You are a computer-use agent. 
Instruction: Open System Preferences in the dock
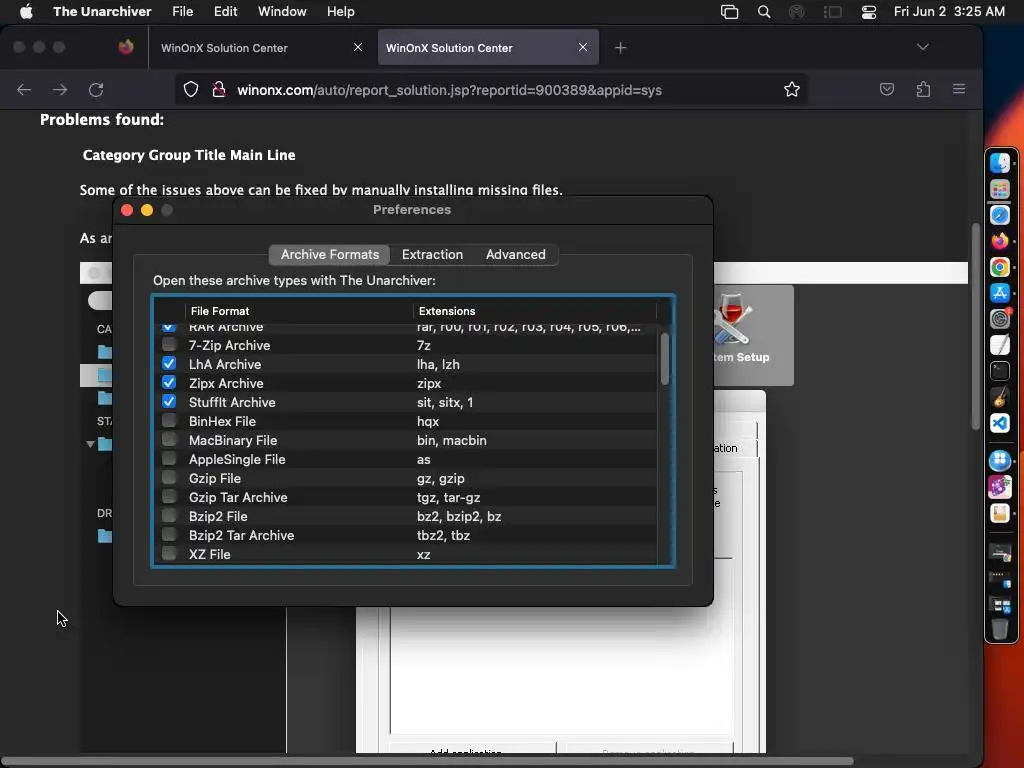(x=999, y=319)
